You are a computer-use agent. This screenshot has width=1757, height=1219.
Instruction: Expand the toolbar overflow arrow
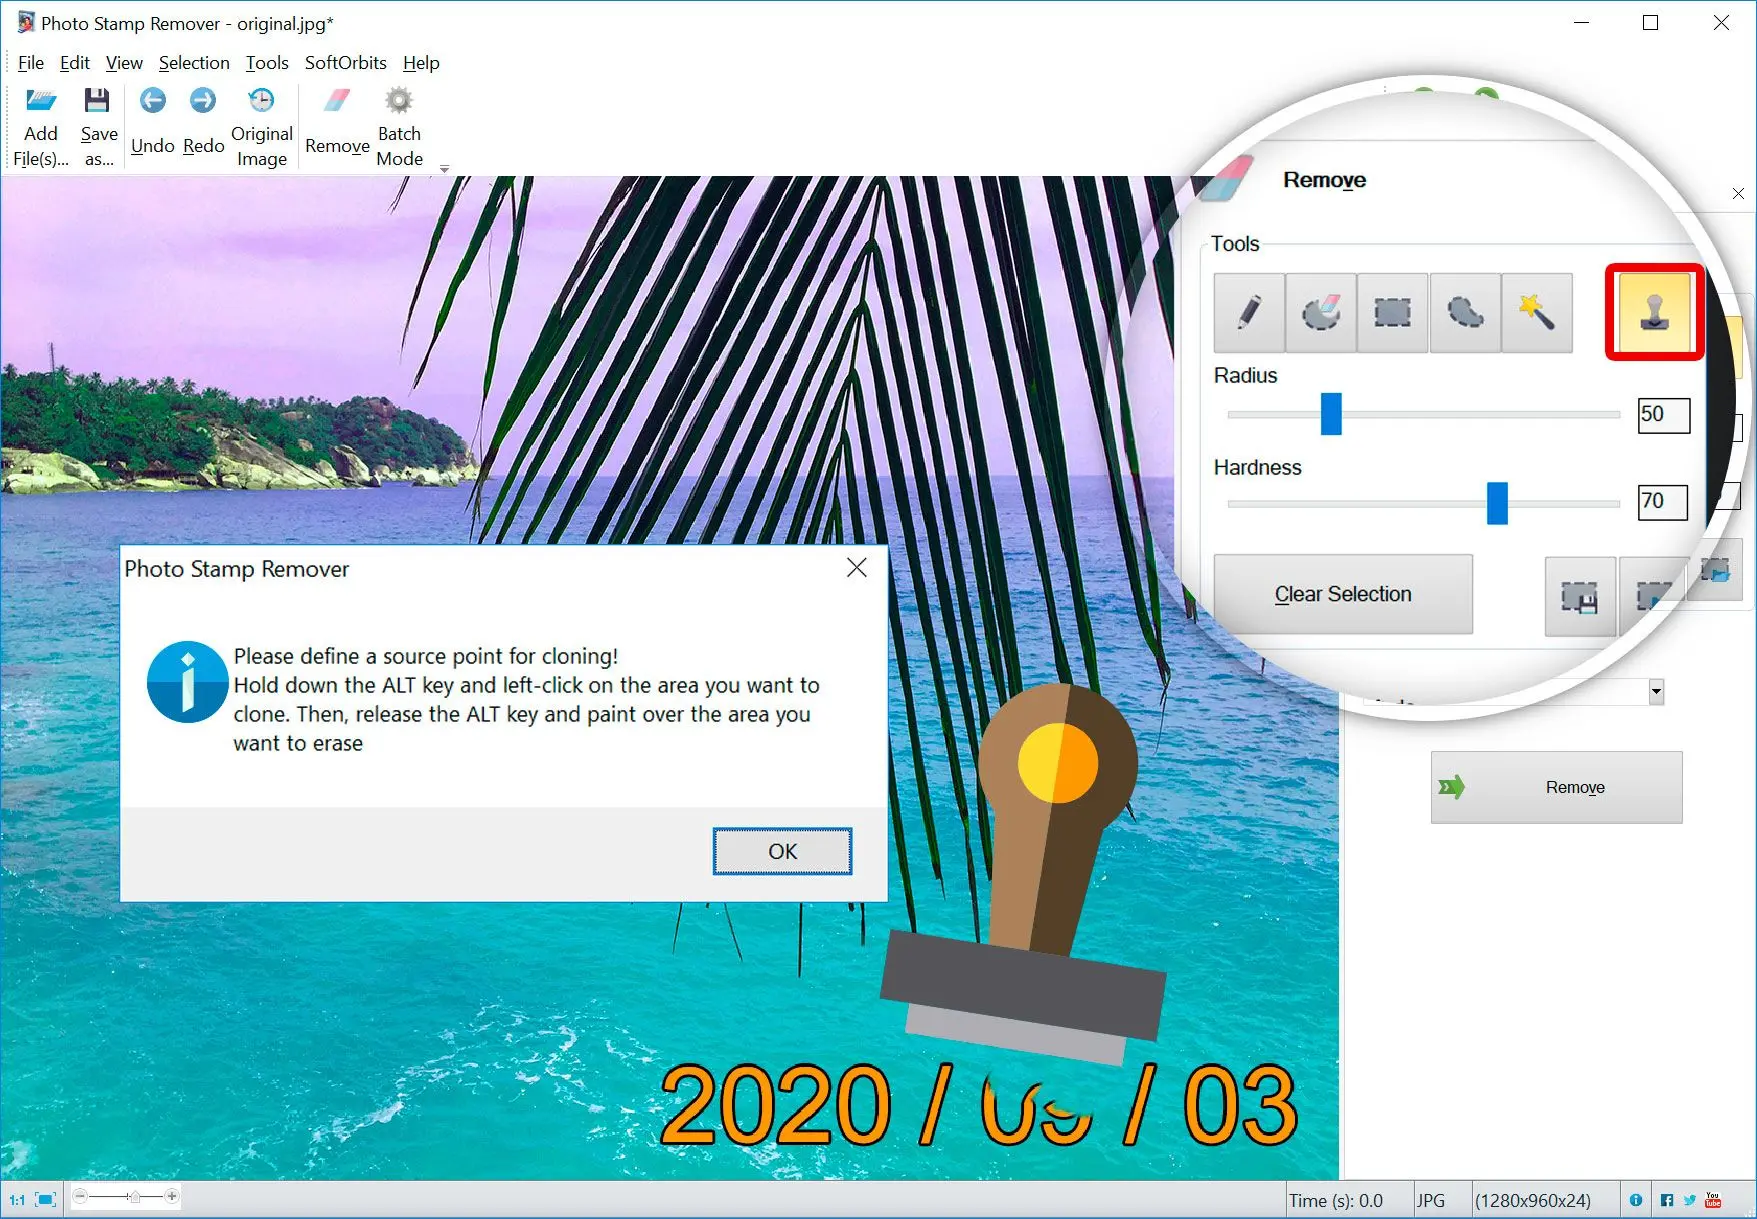pyautogui.click(x=444, y=169)
